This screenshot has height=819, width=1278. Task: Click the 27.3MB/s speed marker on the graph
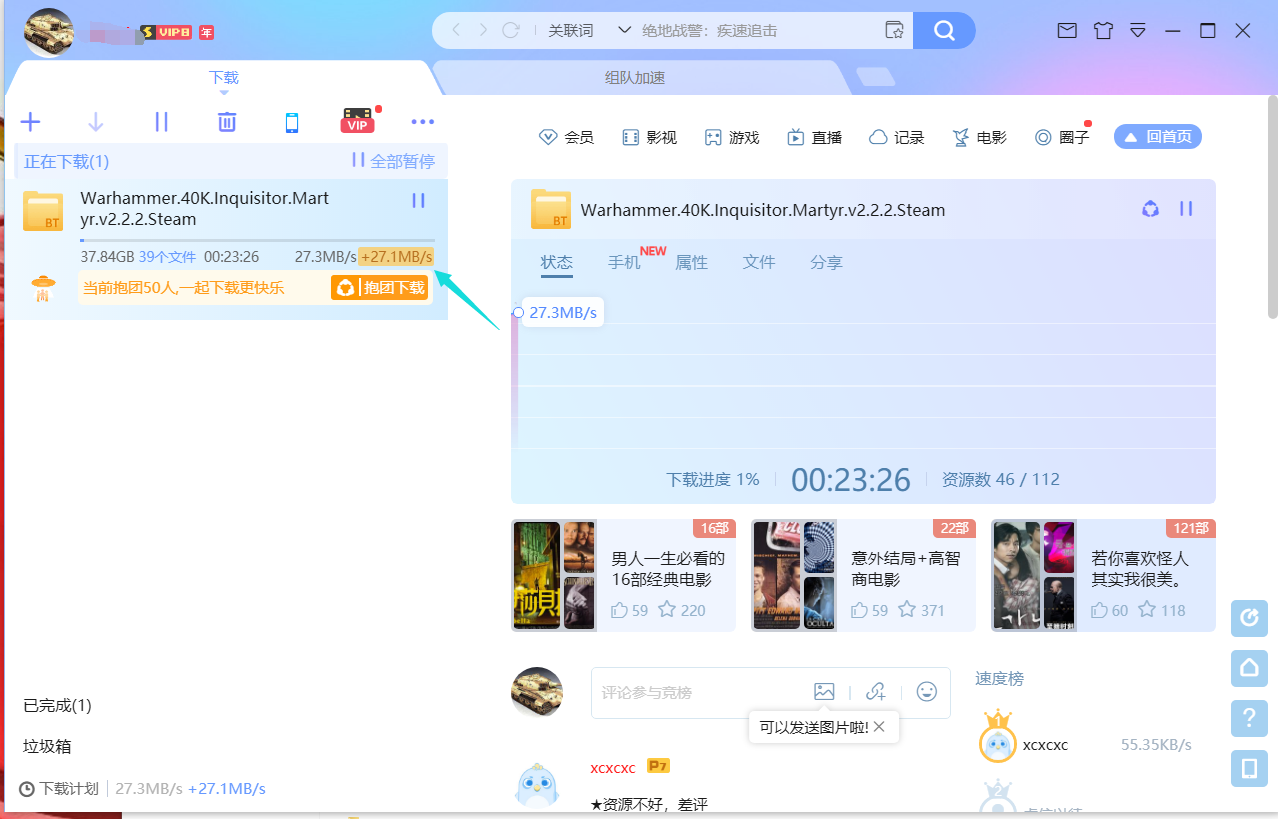(562, 311)
